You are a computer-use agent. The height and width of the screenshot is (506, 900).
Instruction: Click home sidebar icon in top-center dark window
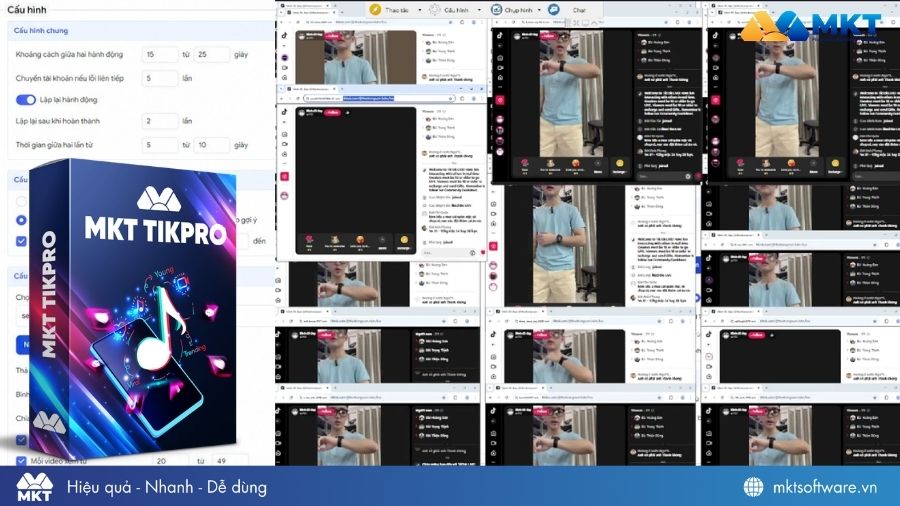500,77
